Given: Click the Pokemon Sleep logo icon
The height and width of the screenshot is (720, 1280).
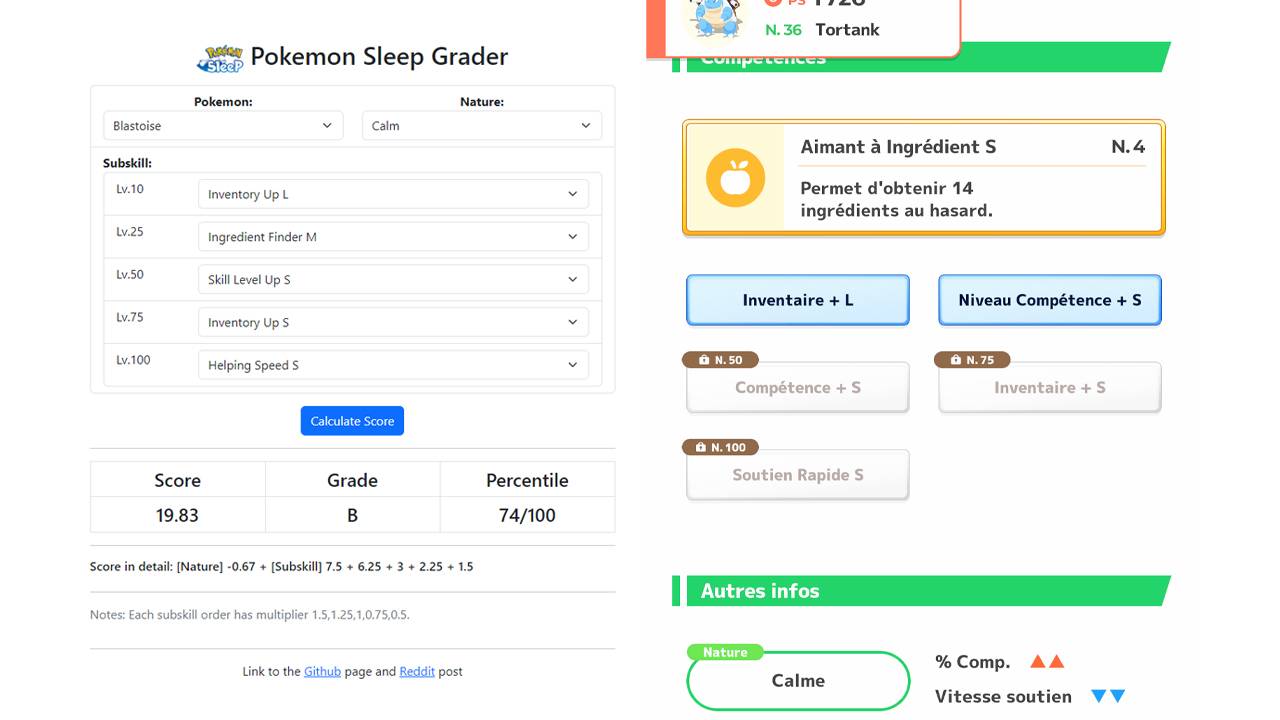Looking at the screenshot, I should click(x=220, y=59).
